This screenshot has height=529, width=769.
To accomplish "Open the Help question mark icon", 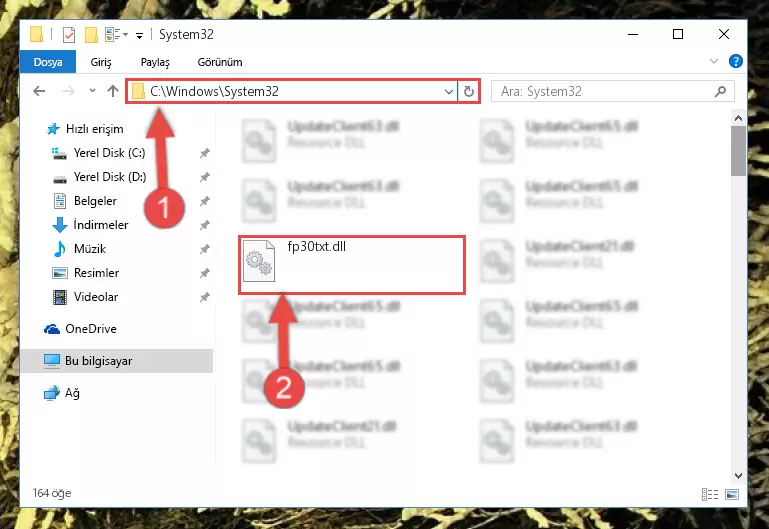I will point(736,61).
